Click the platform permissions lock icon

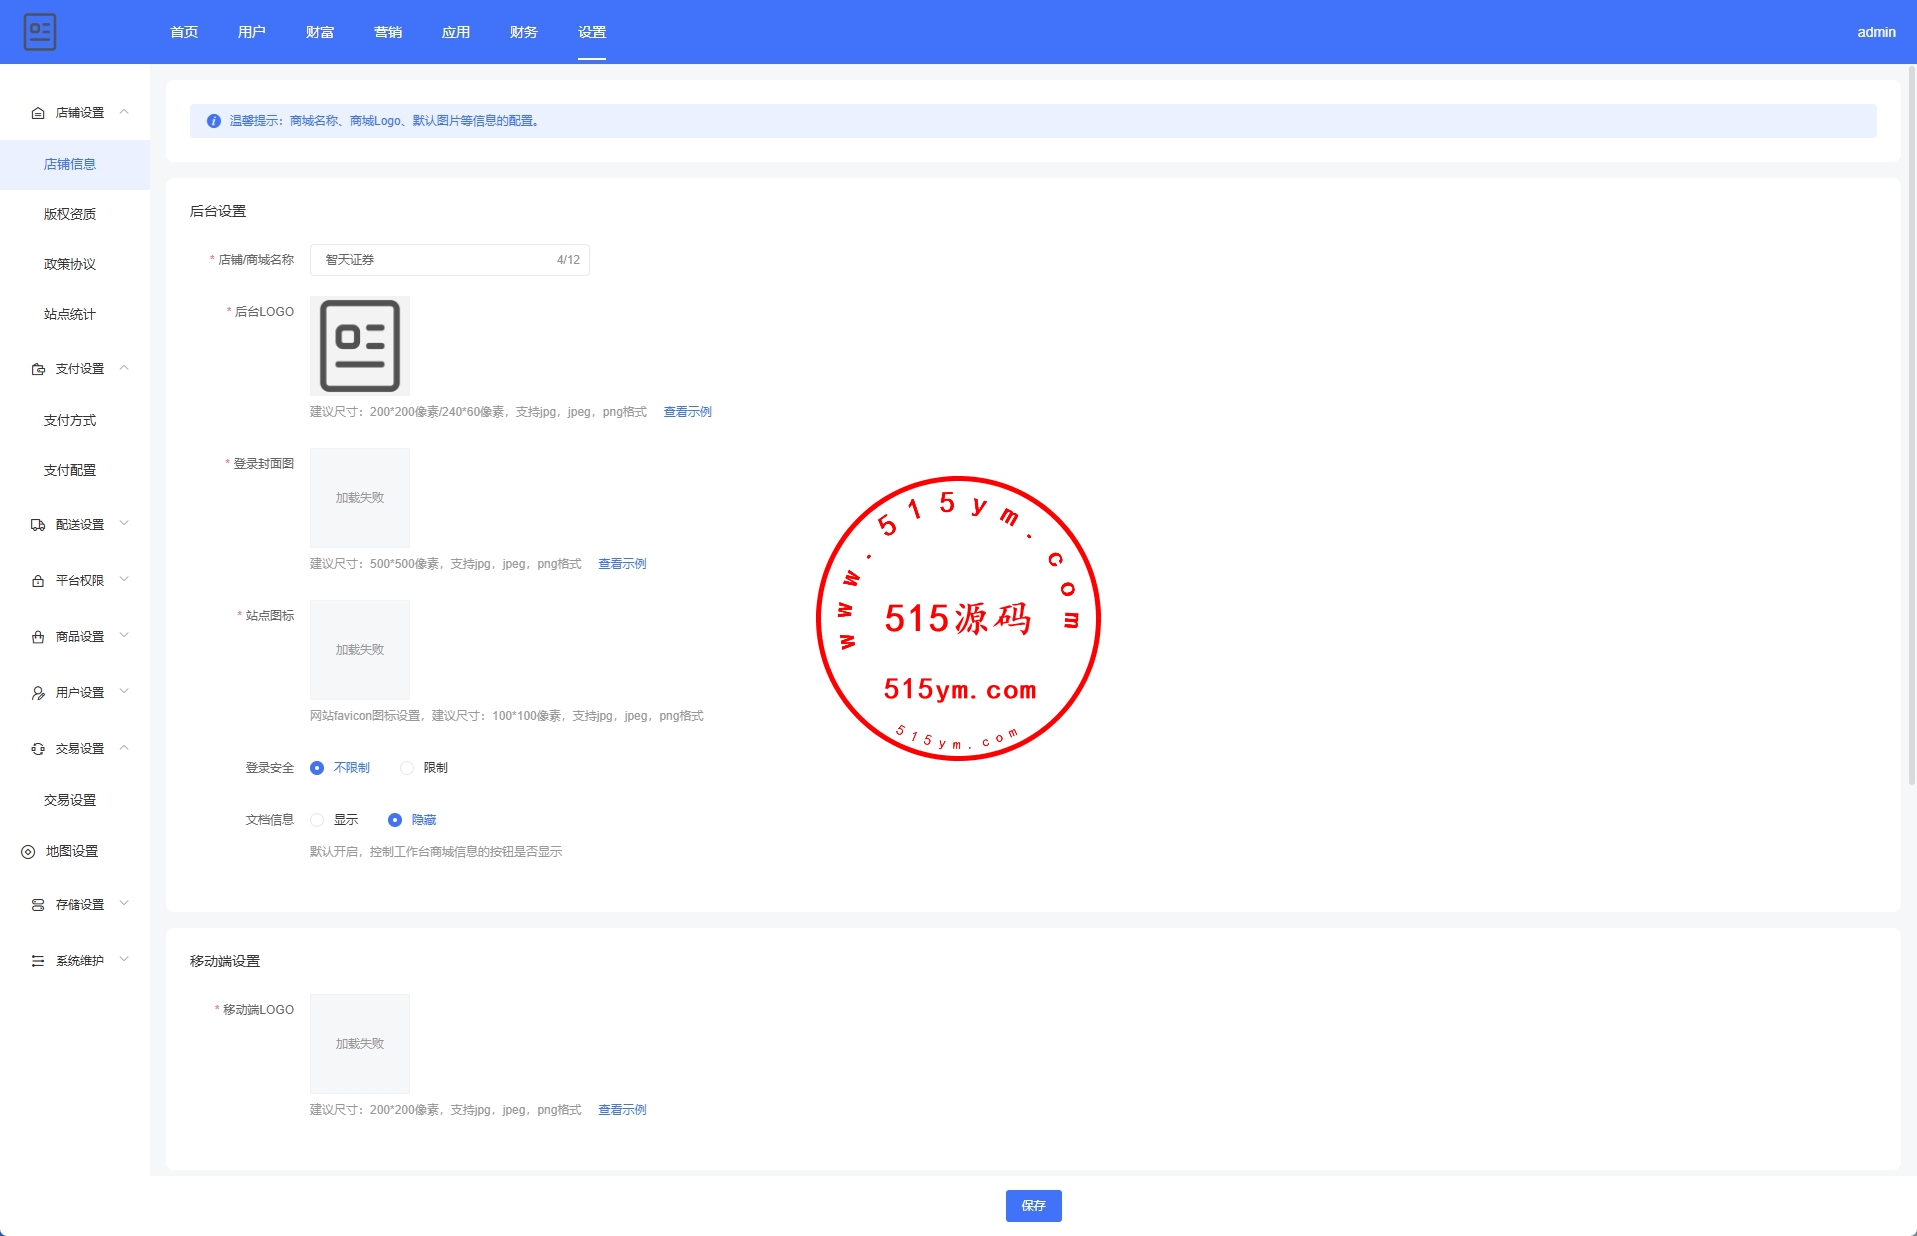pyautogui.click(x=38, y=581)
